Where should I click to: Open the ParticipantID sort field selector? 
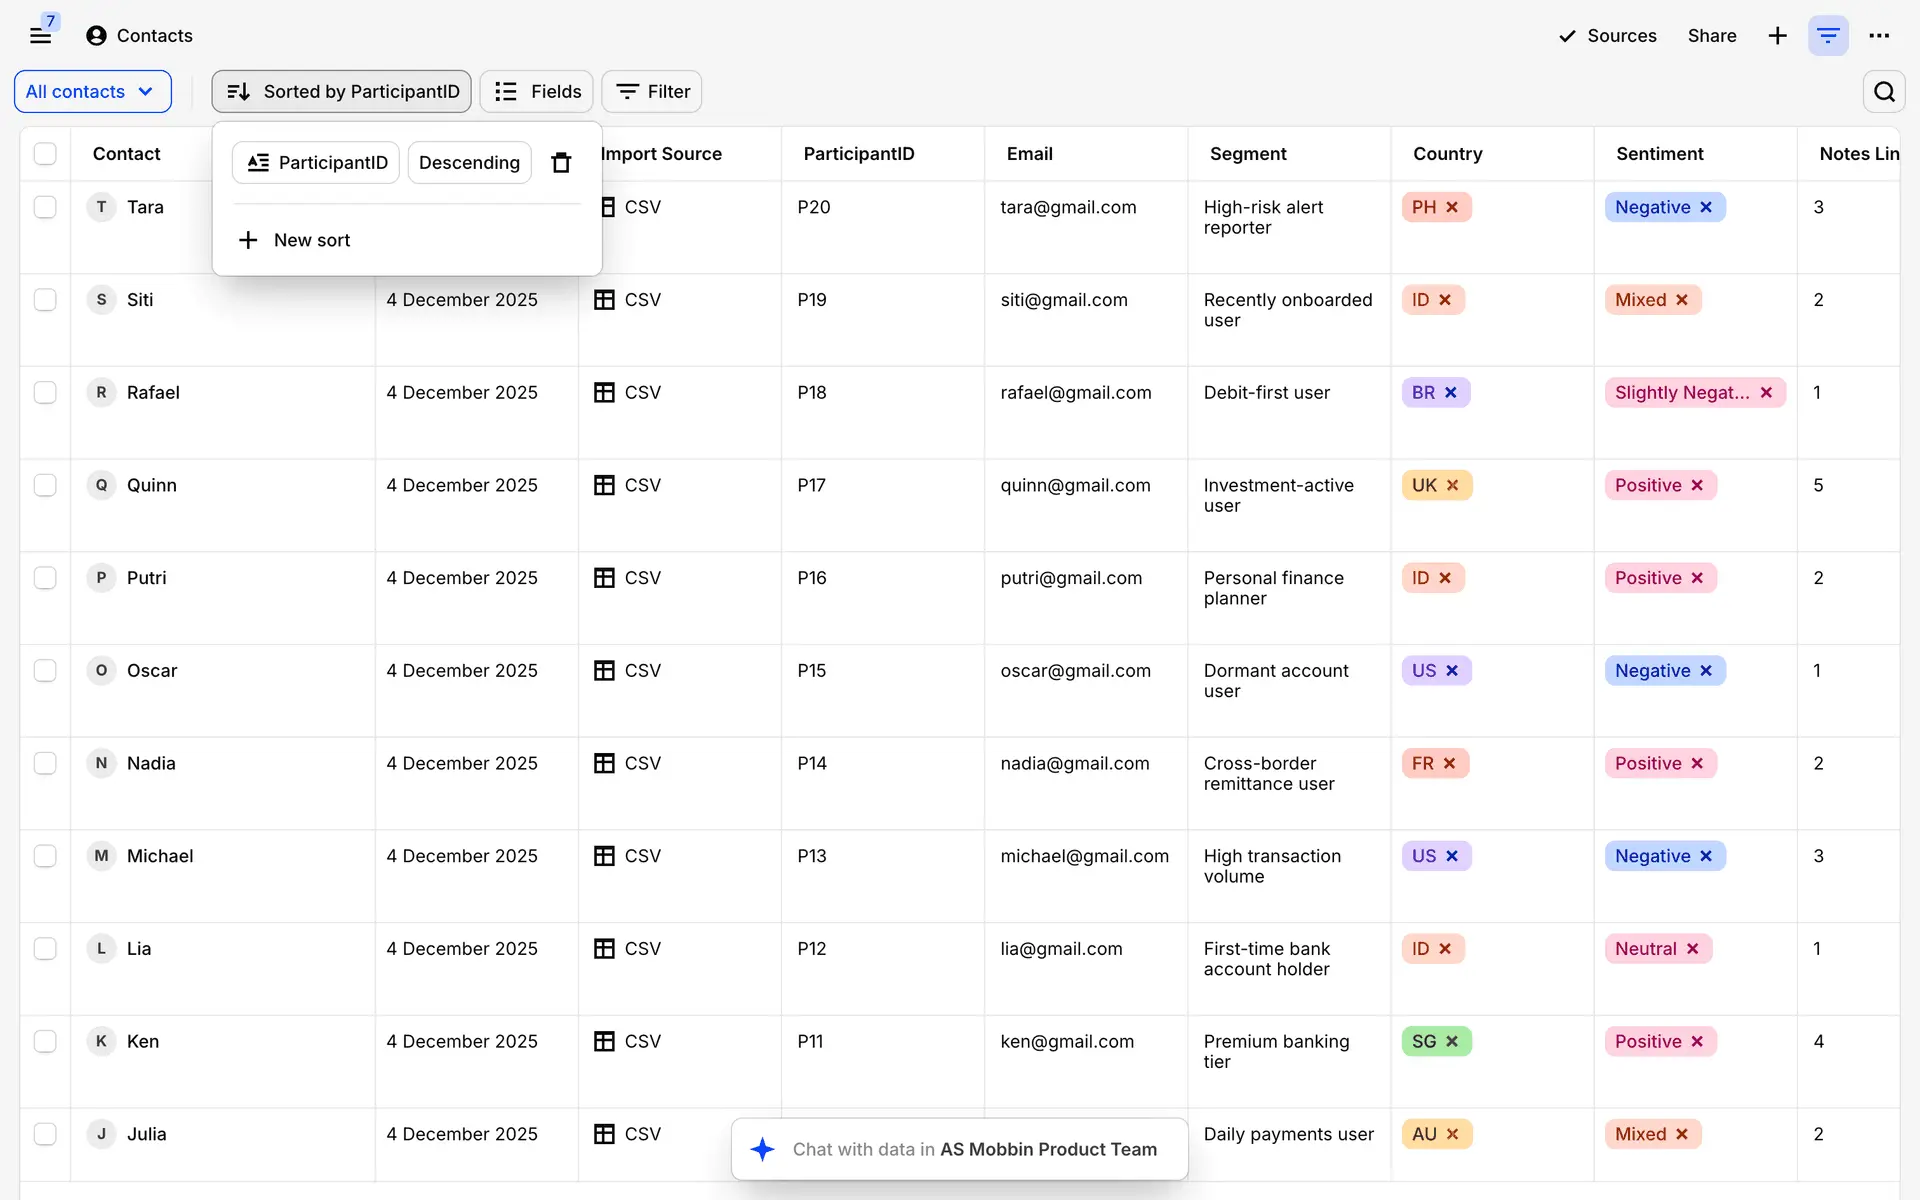pyautogui.click(x=316, y=163)
